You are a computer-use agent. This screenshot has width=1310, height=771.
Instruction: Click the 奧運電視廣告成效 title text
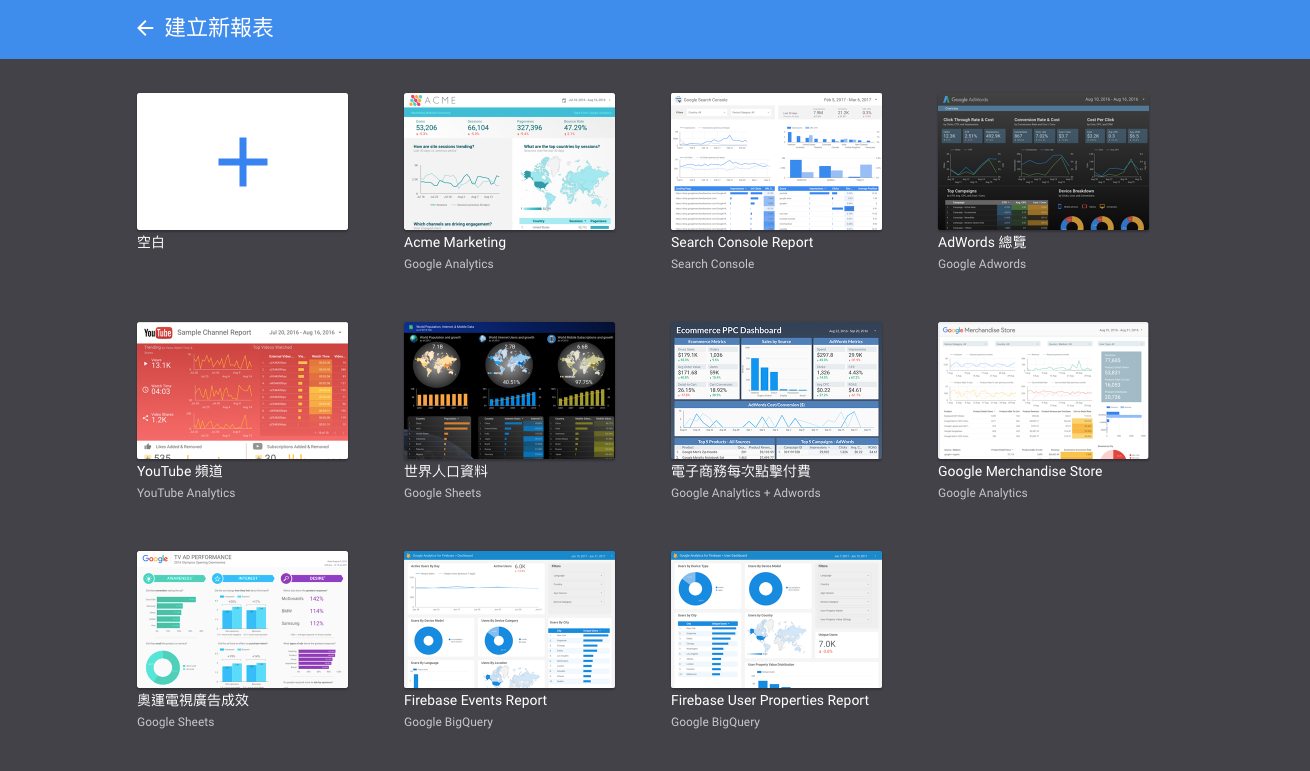click(193, 700)
